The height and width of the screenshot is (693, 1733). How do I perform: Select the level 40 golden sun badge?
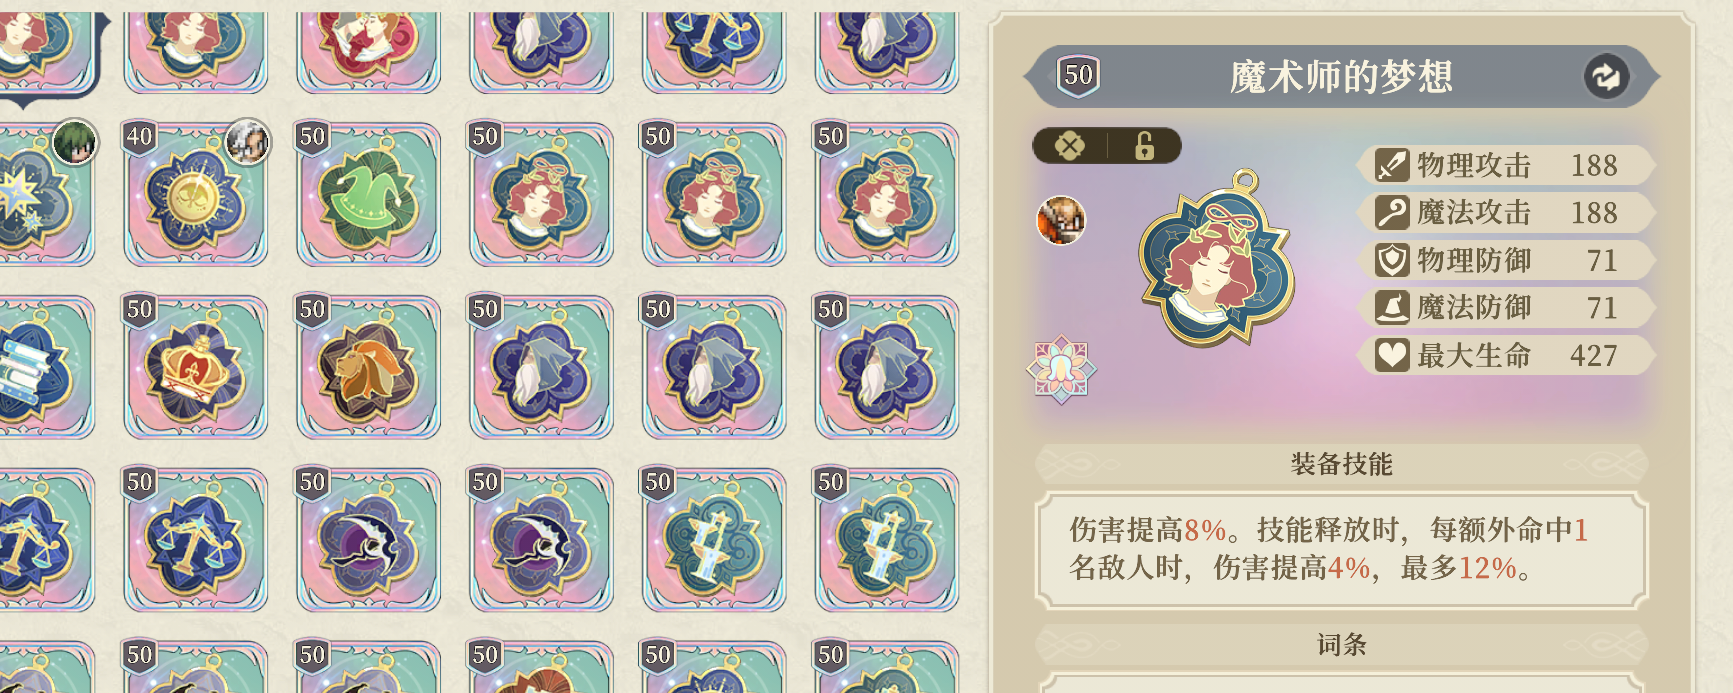pos(195,194)
